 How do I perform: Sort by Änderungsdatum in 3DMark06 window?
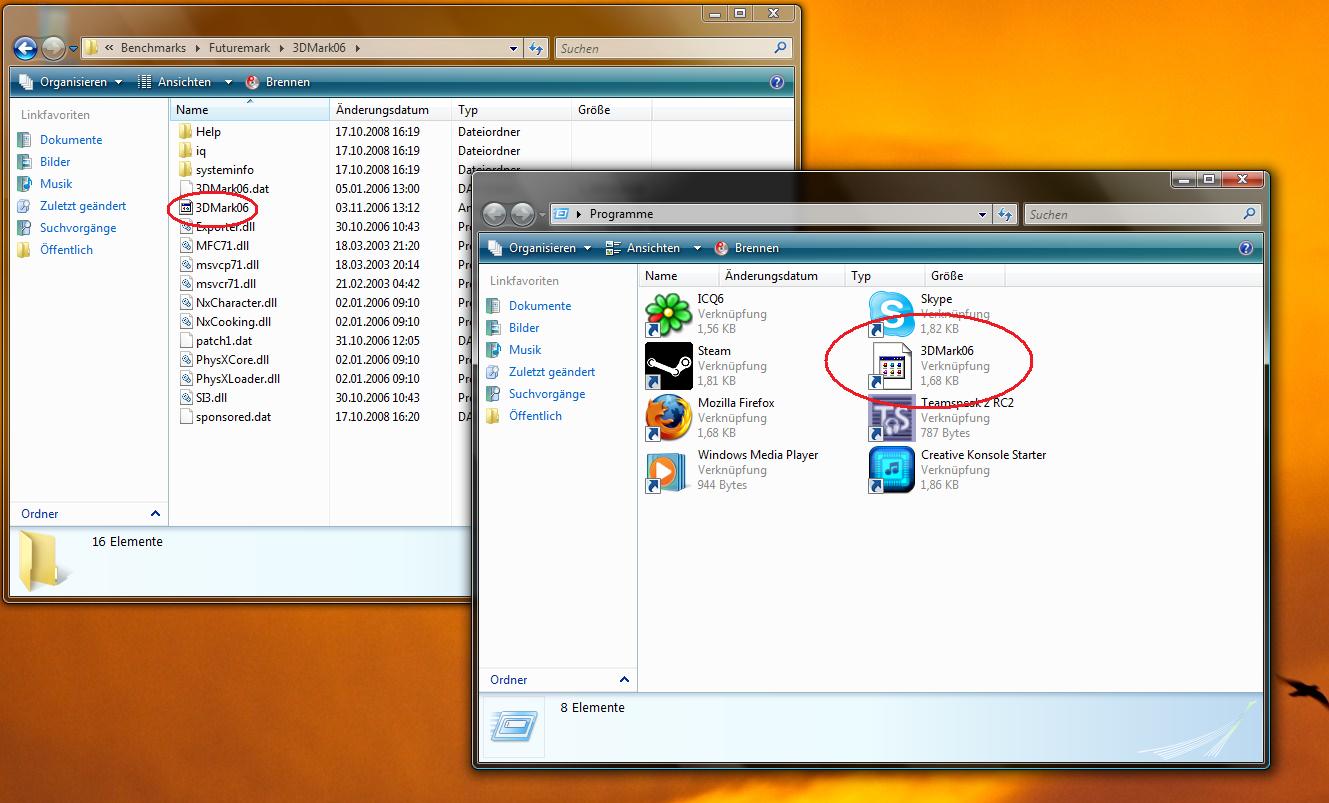(391, 110)
